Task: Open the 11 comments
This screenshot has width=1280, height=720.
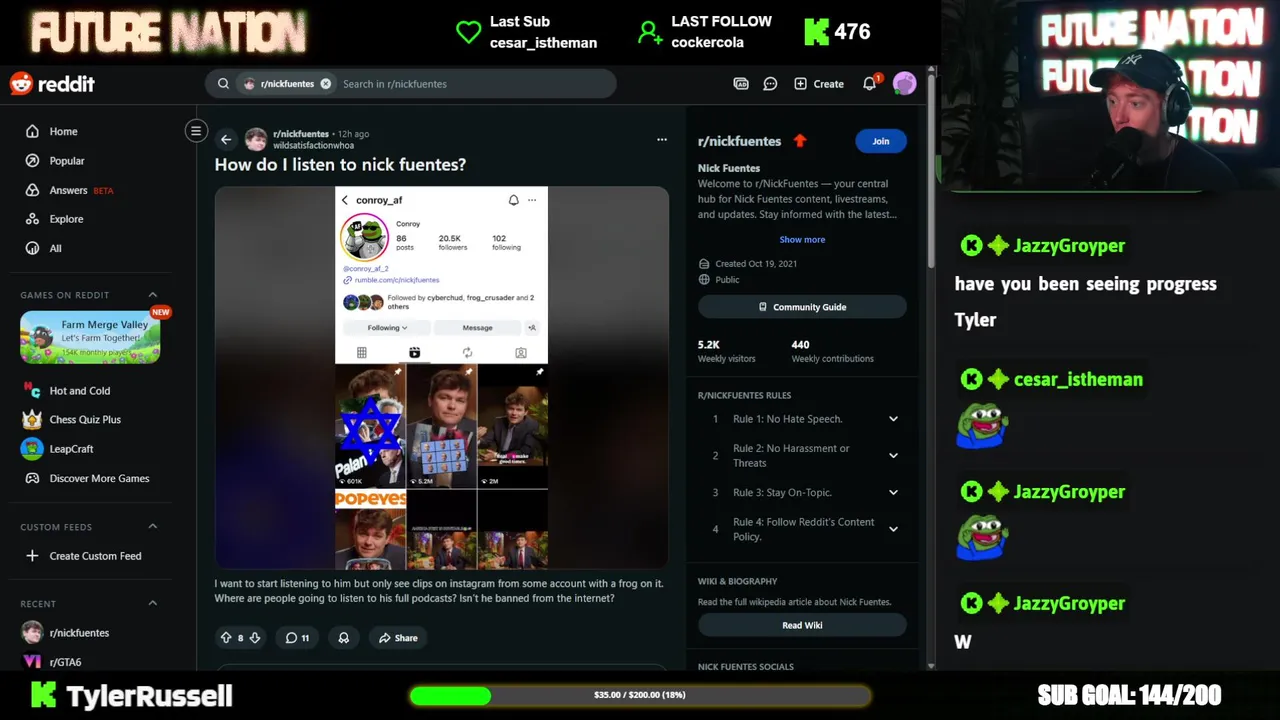Action: pyautogui.click(x=297, y=638)
